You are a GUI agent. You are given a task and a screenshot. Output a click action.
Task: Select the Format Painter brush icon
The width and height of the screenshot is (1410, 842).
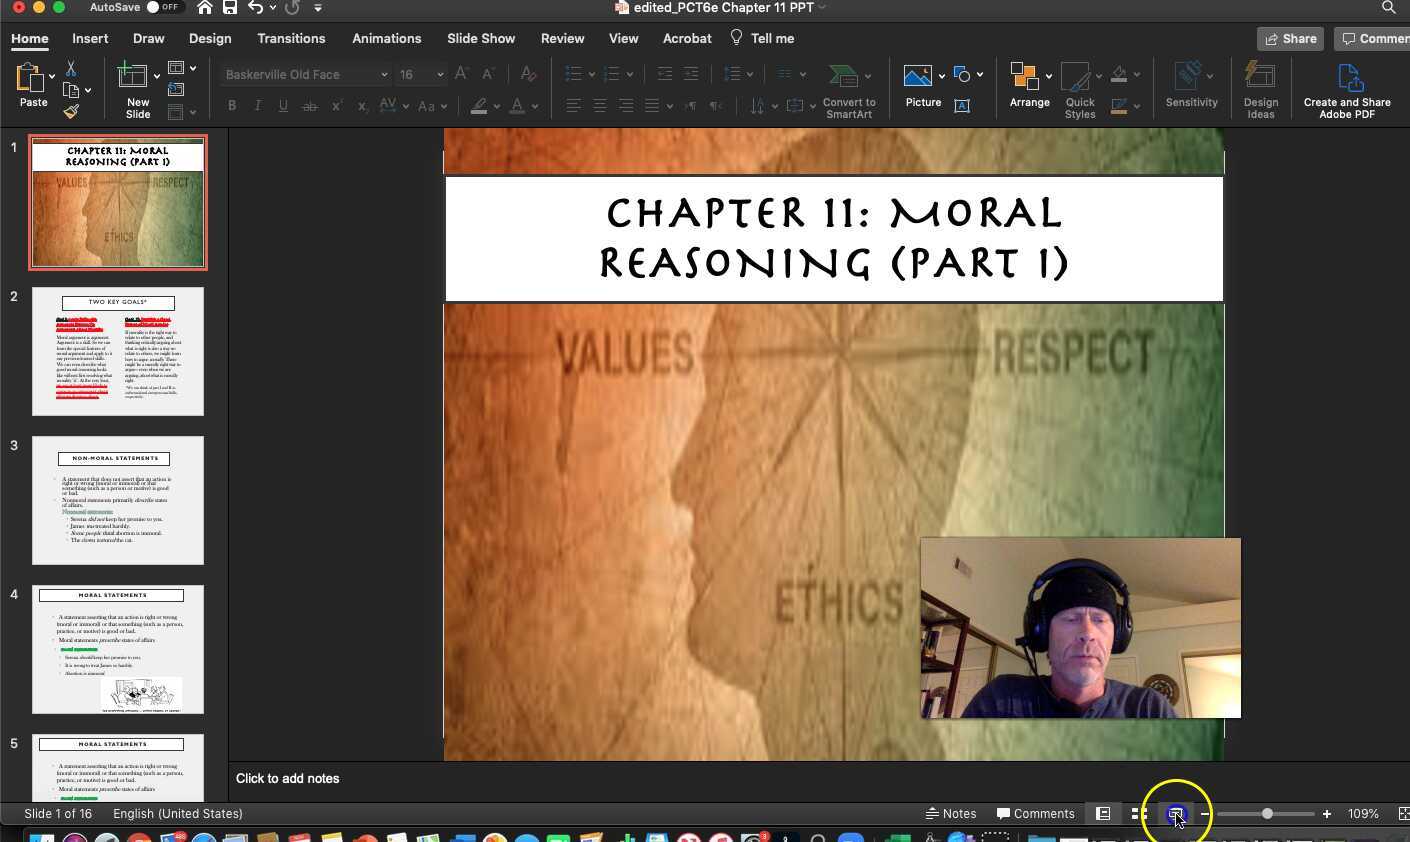coord(71,111)
